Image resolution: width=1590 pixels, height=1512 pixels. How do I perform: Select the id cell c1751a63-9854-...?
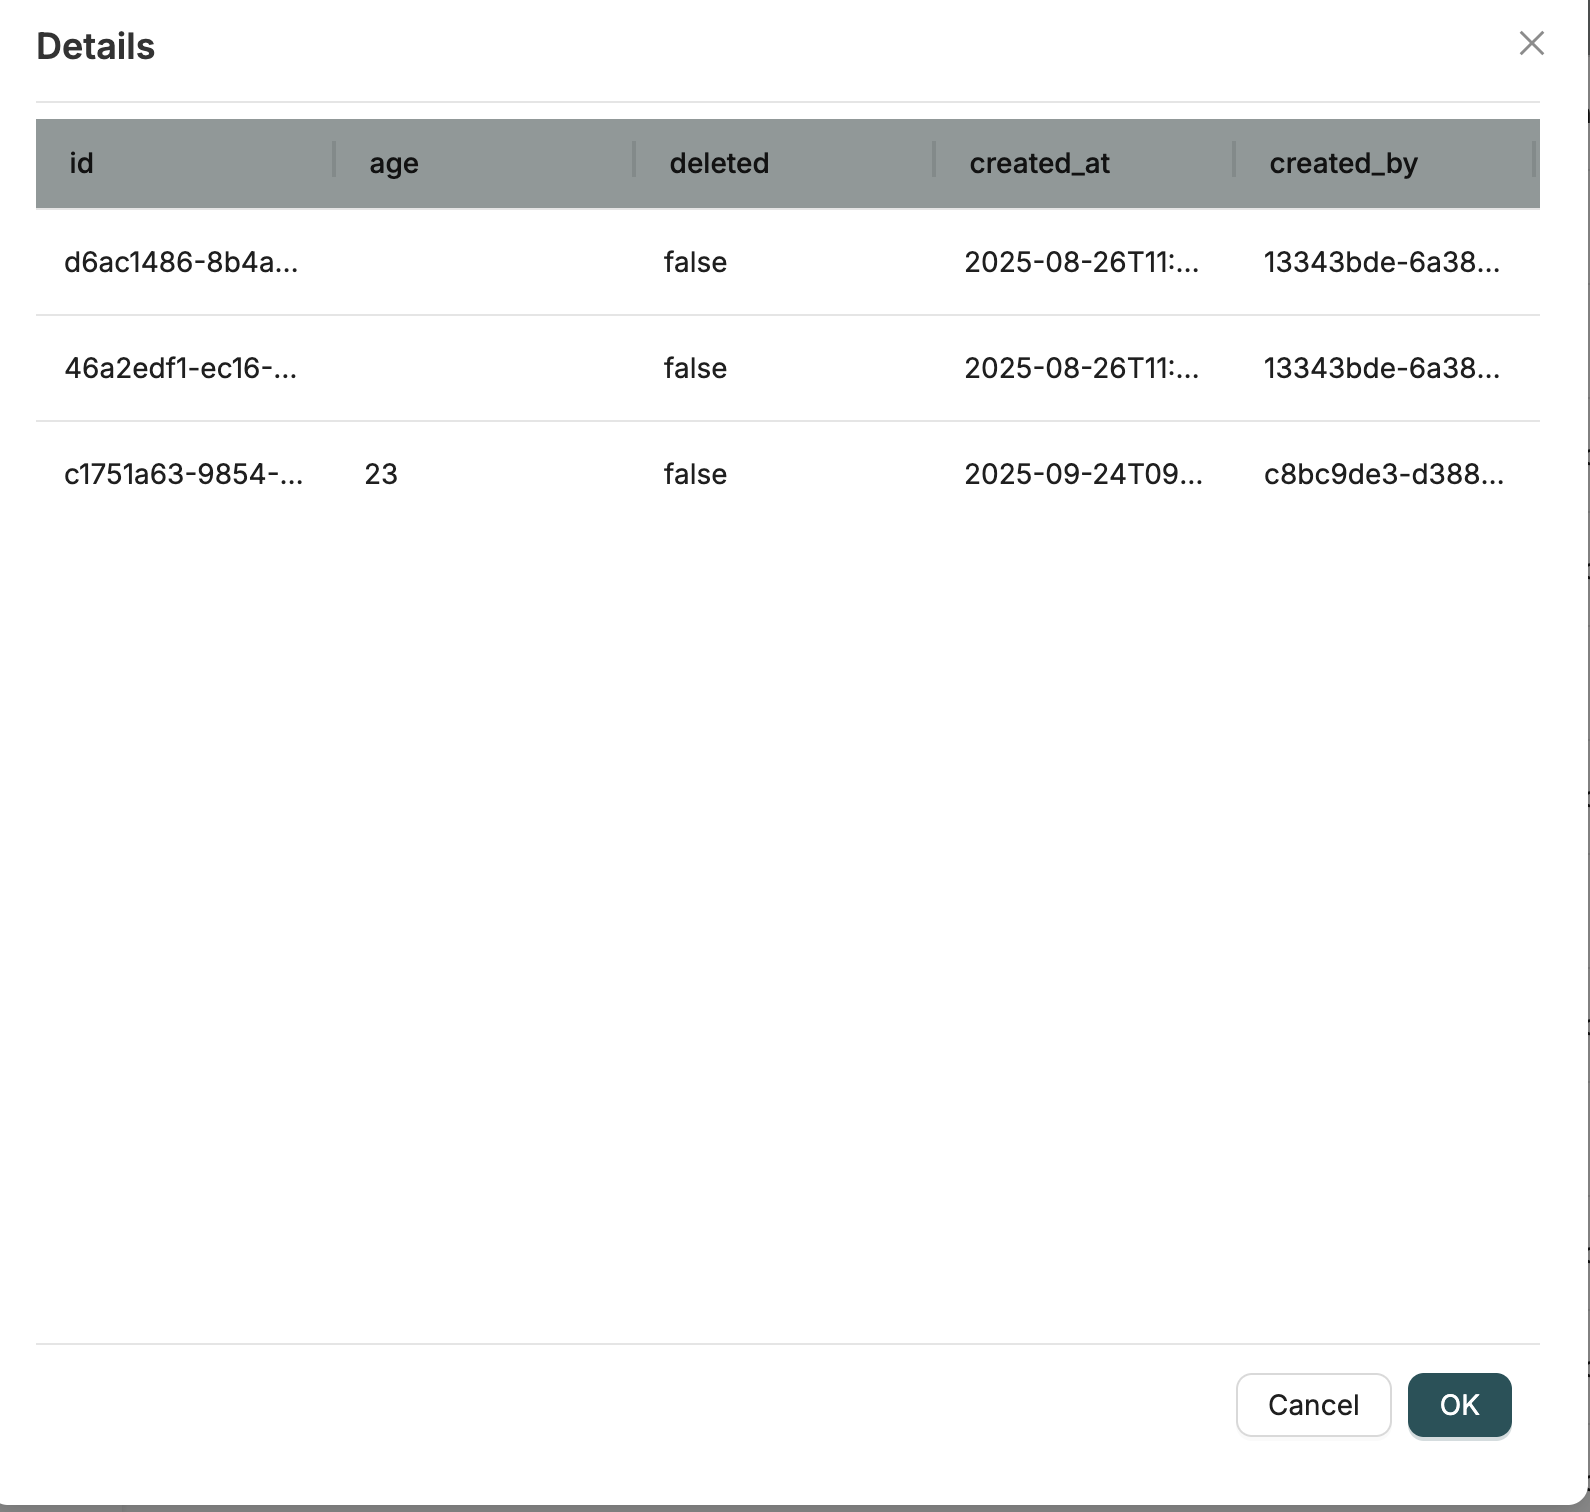click(x=185, y=474)
